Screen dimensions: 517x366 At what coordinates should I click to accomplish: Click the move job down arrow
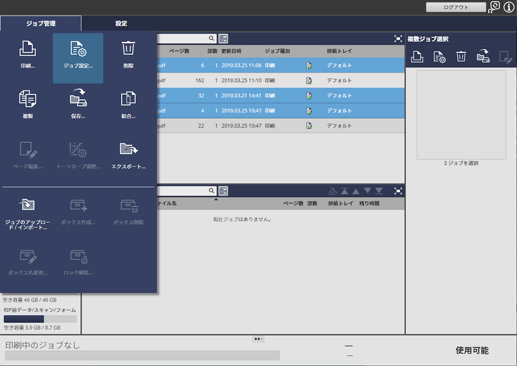coord(367,191)
